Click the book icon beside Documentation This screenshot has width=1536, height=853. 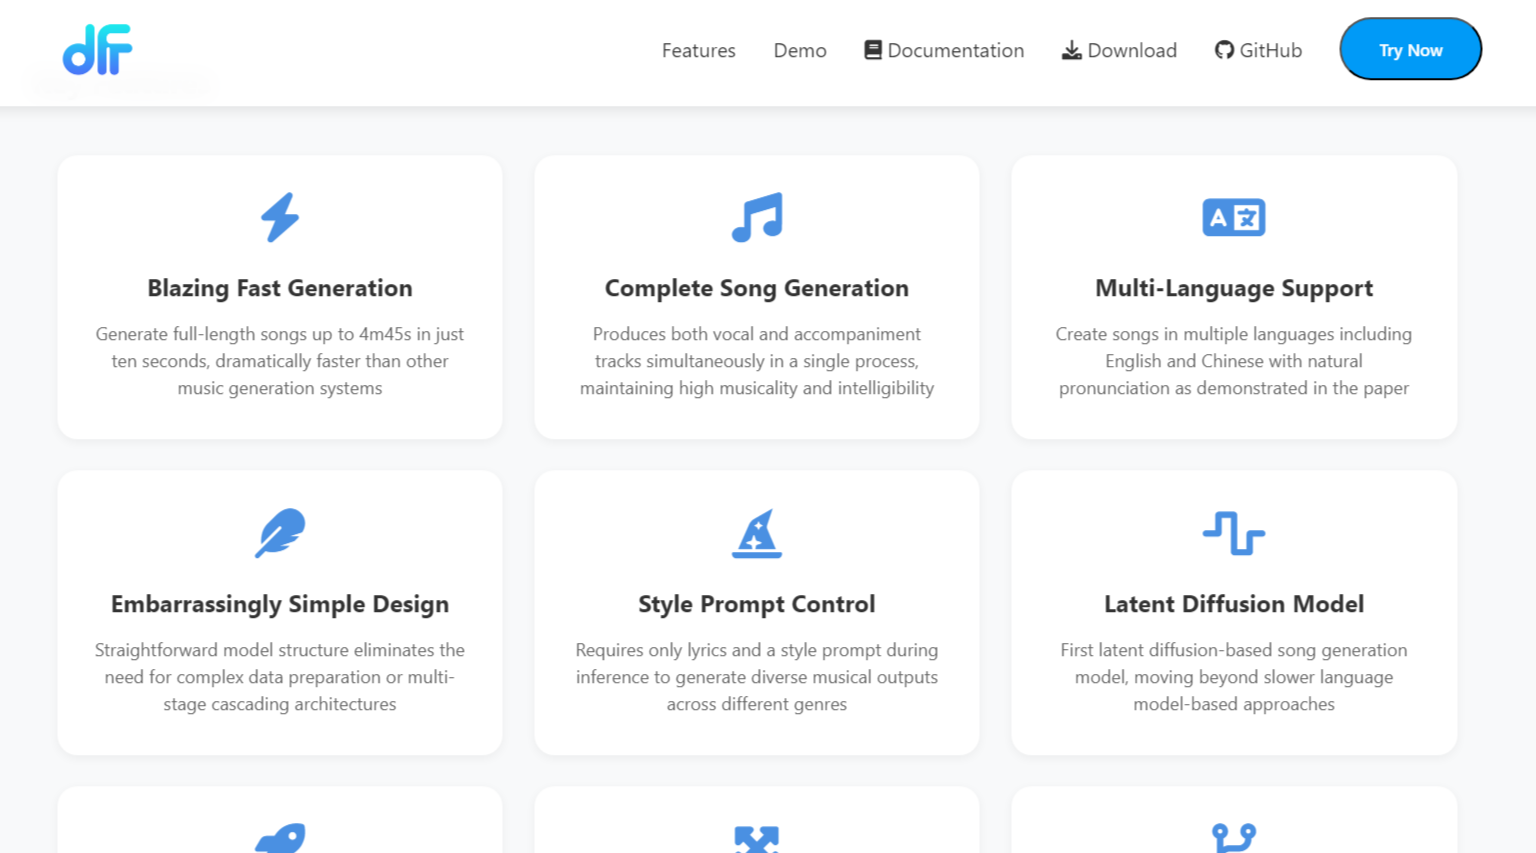click(873, 50)
